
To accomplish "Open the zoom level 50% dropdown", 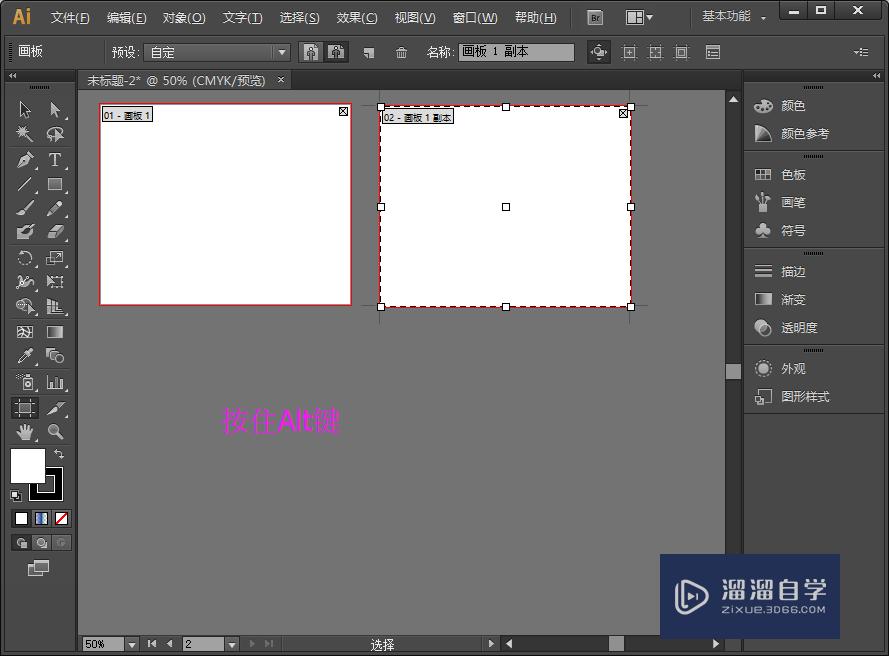I will coord(132,644).
